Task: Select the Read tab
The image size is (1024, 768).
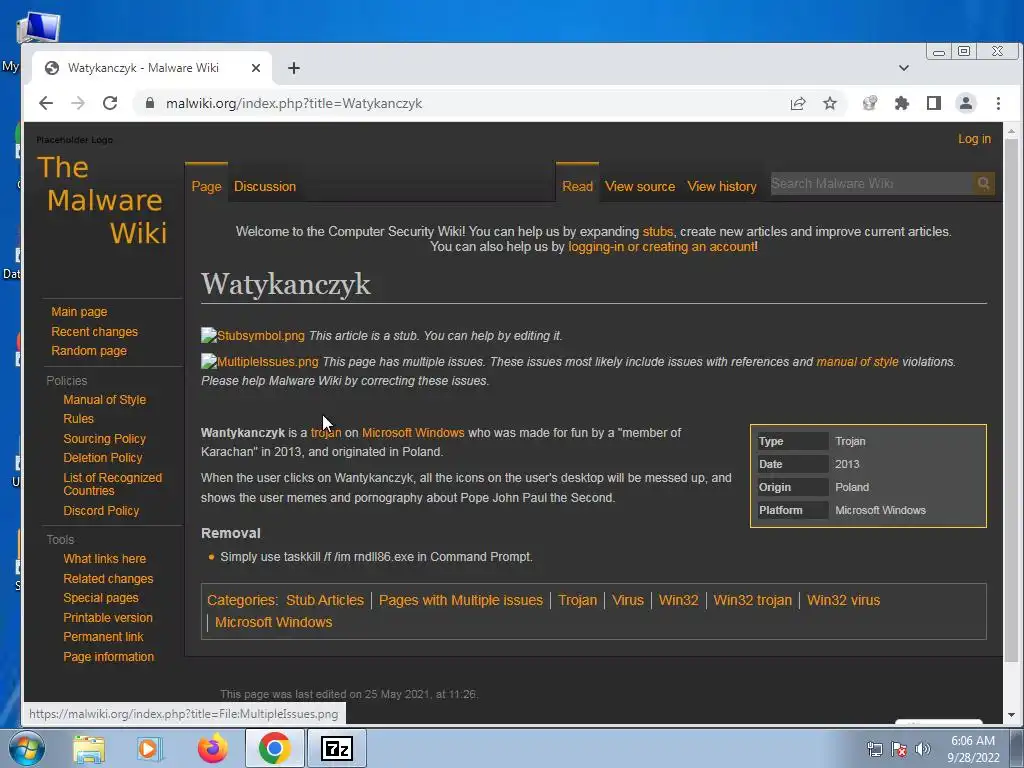Action: tap(577, 186)
